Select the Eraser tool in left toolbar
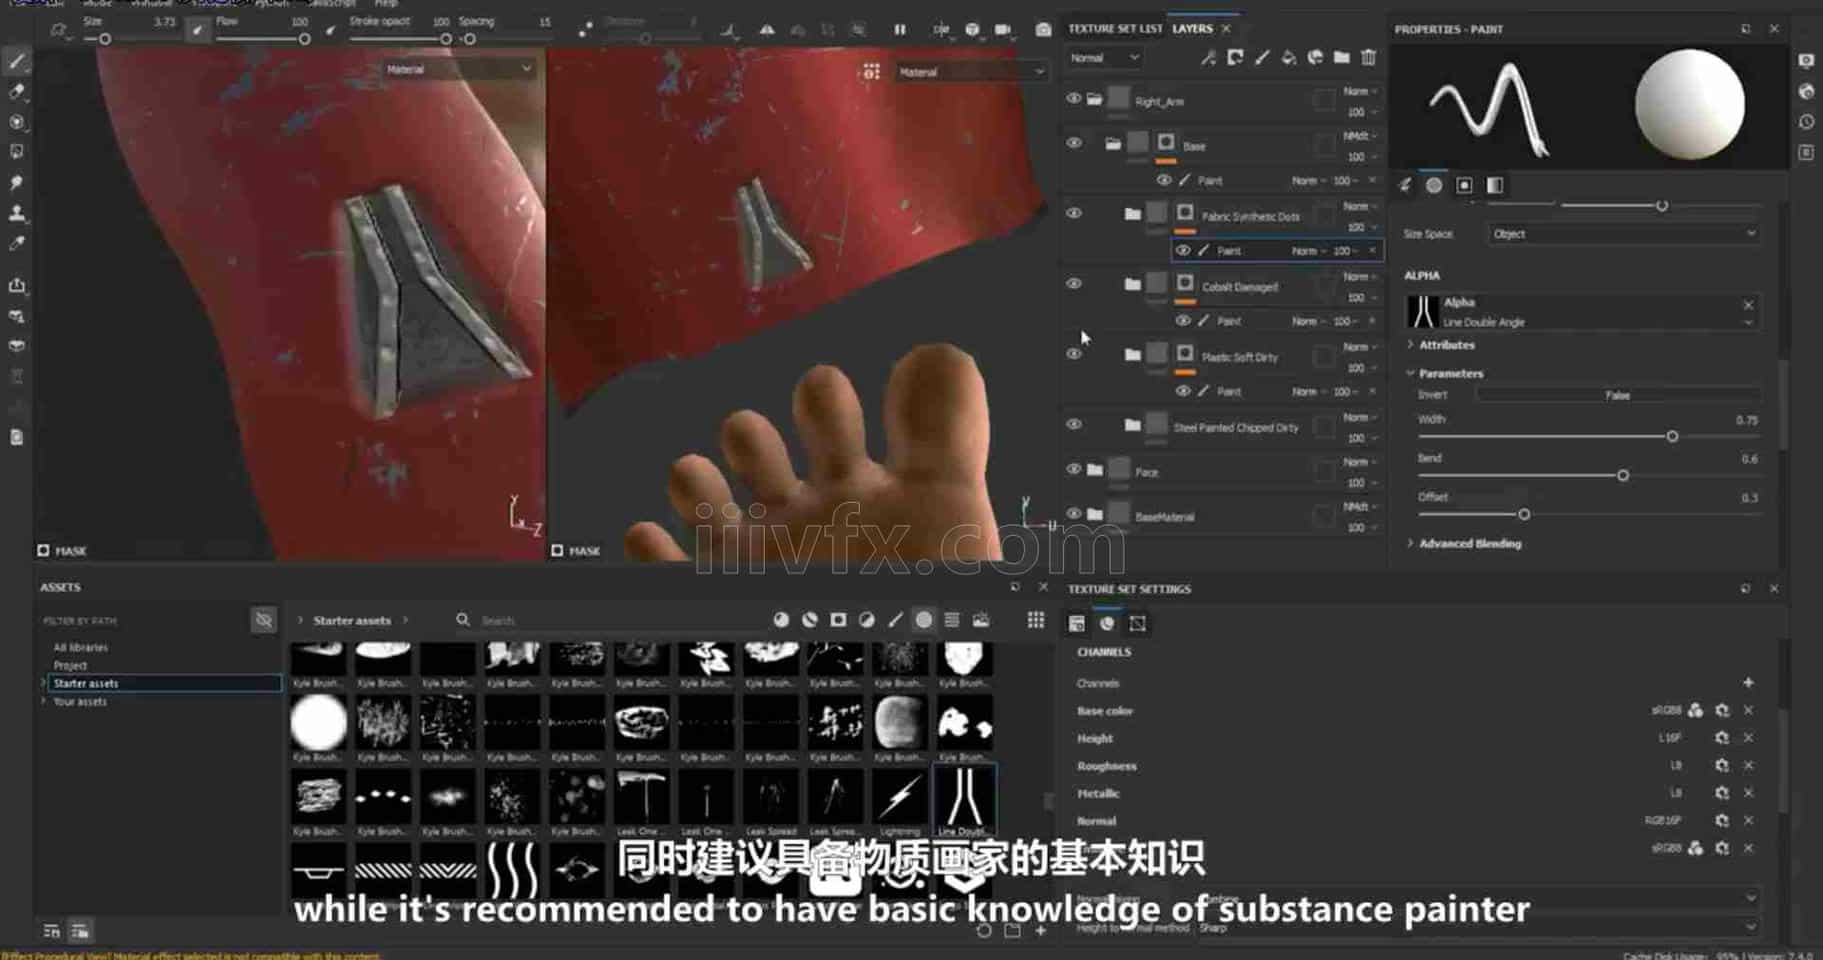 [x=17, y=92]
